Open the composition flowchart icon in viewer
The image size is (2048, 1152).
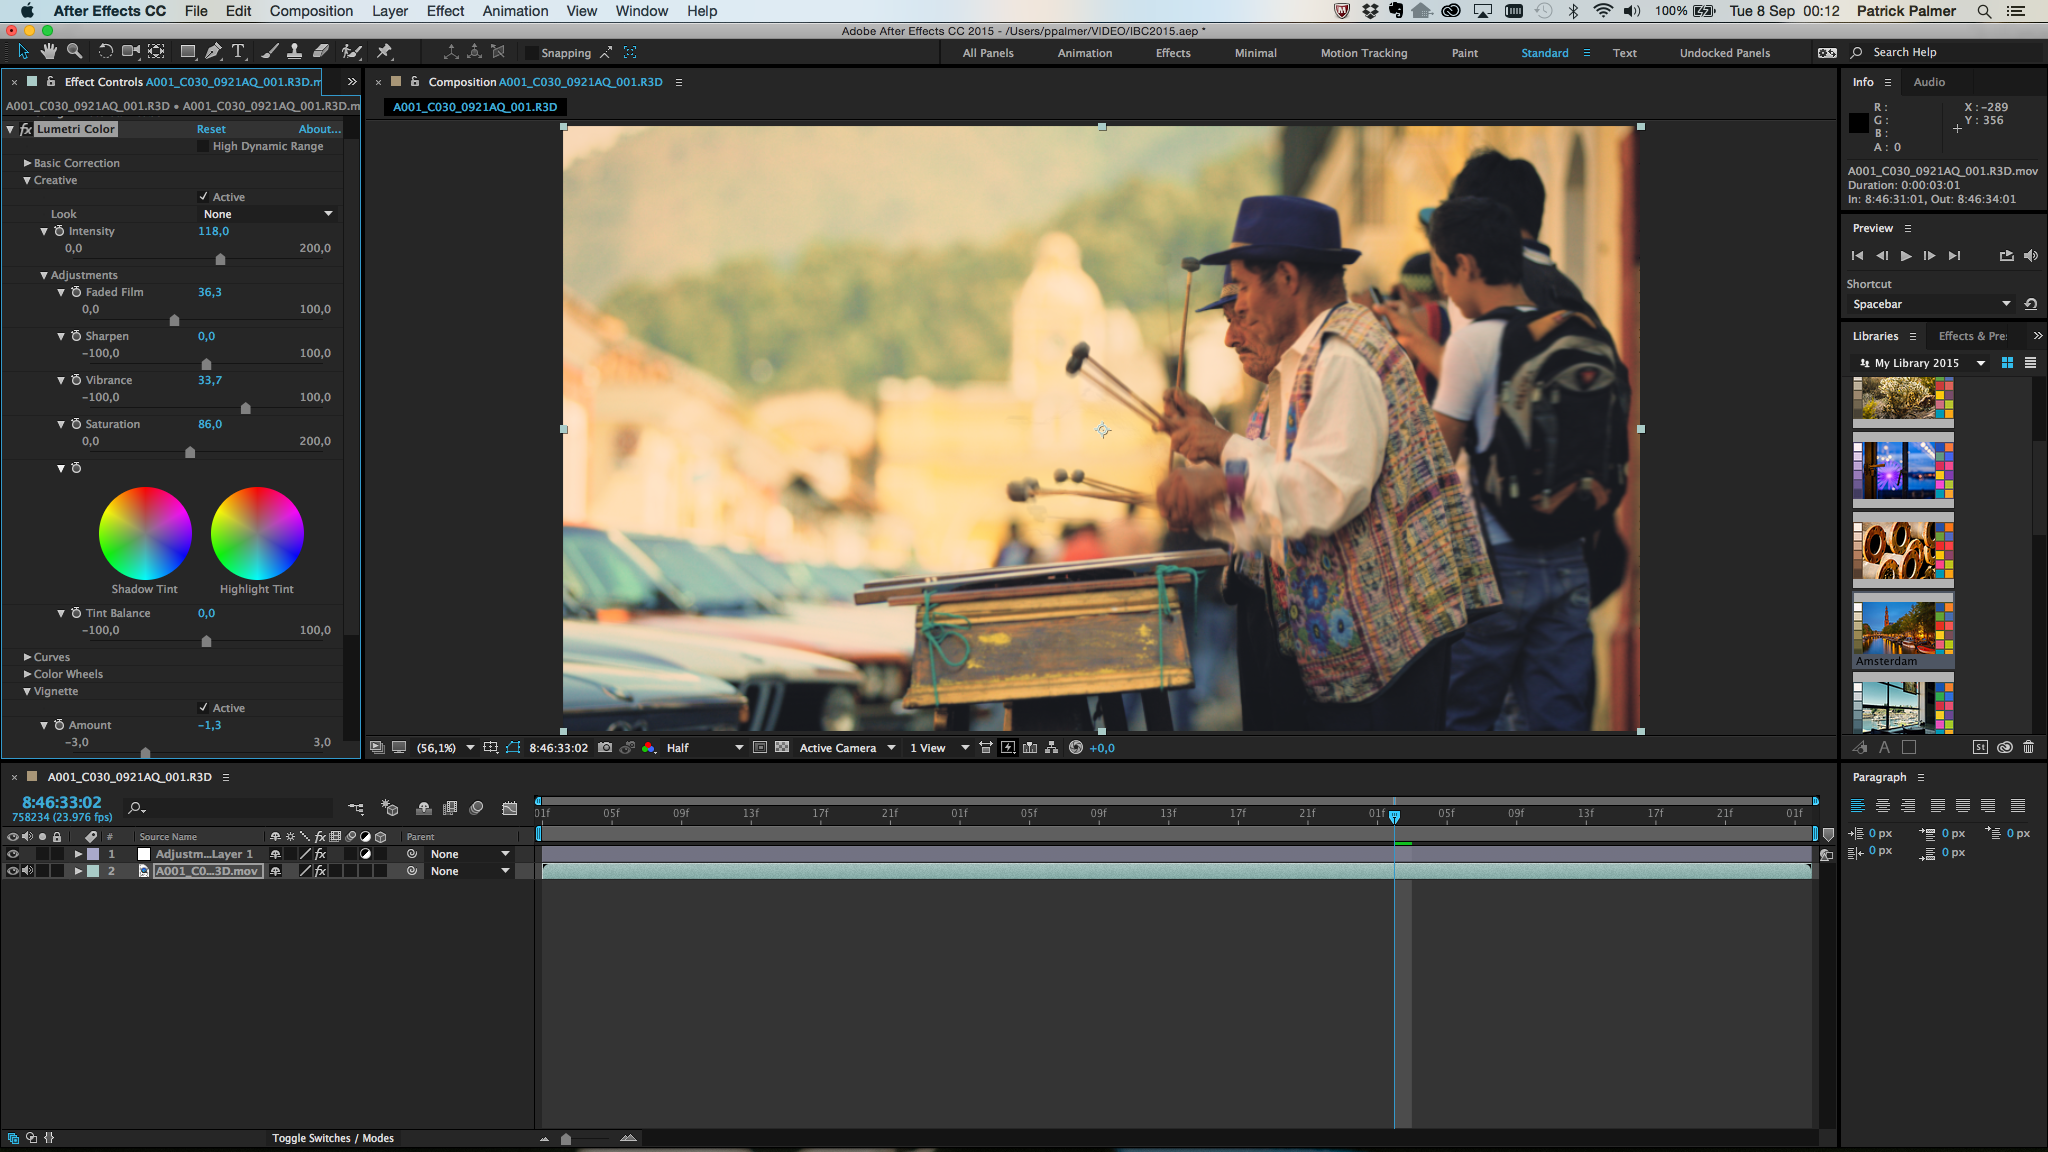(x=1052, y=748)
